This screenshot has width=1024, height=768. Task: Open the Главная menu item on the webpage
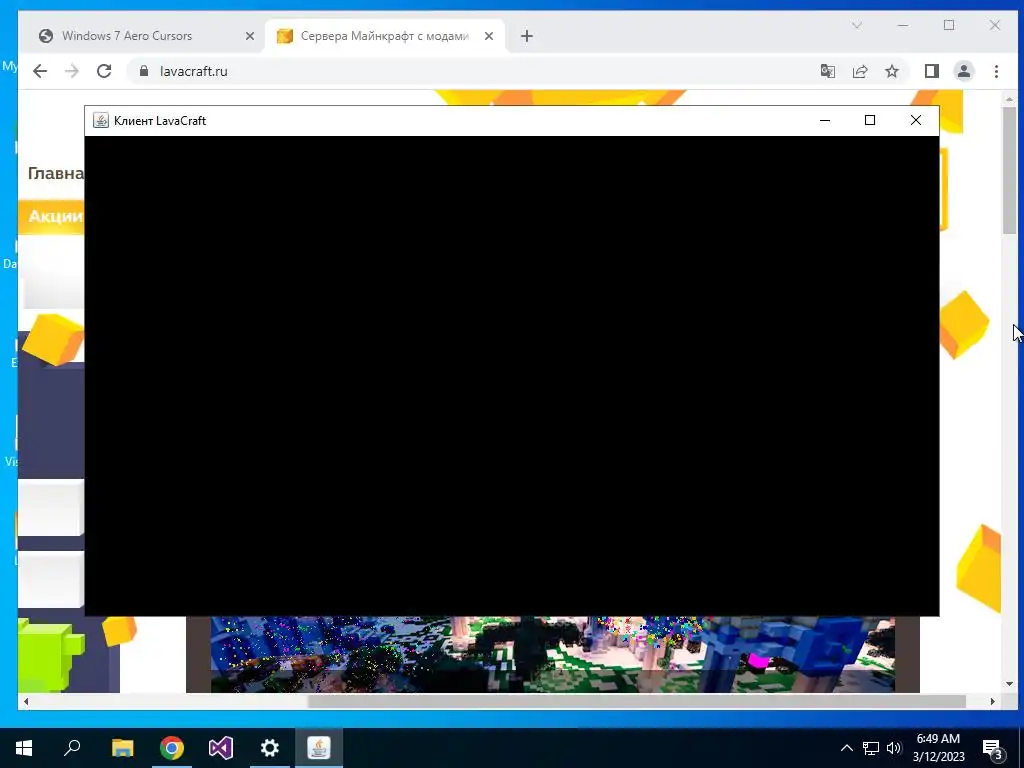56,173
